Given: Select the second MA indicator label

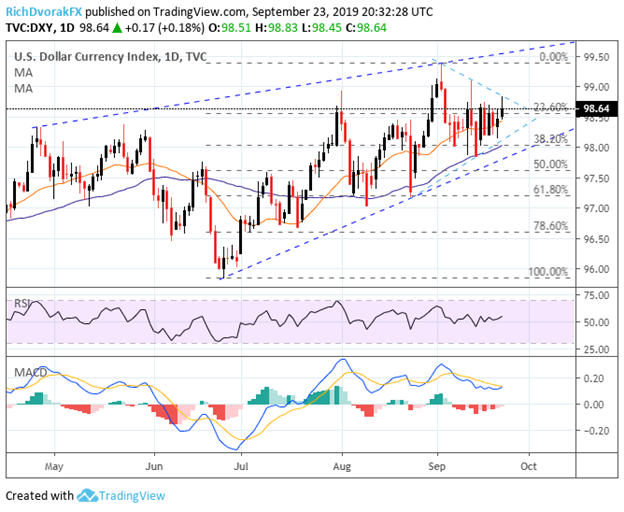Looking at the screenshot, I should pyautogui.click(x=23, y=88).
